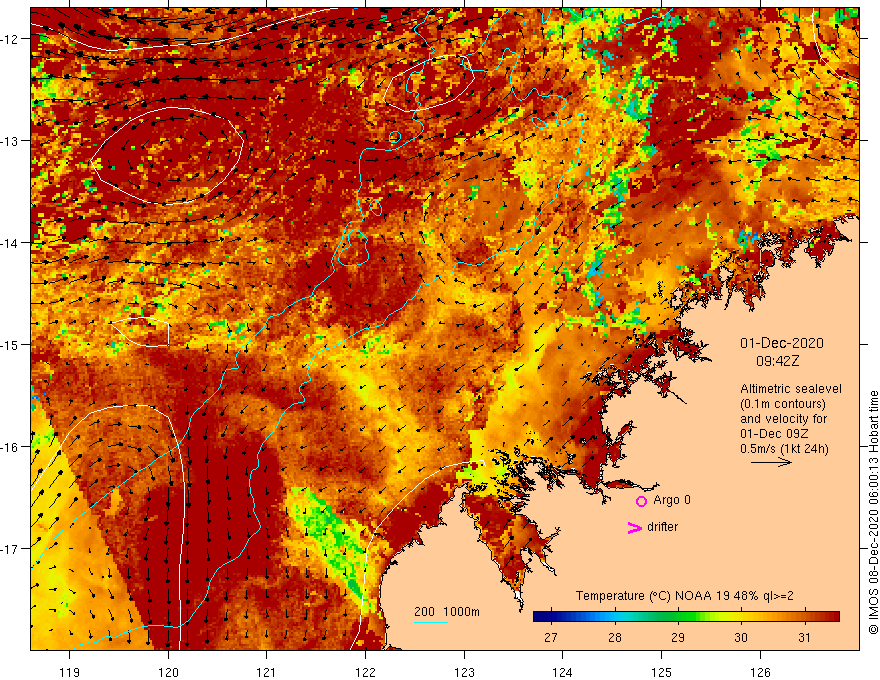Click the '01-Dec 09Z' text line
The width and height of the screenshot is (880, 680).
(x=774, y=434)
